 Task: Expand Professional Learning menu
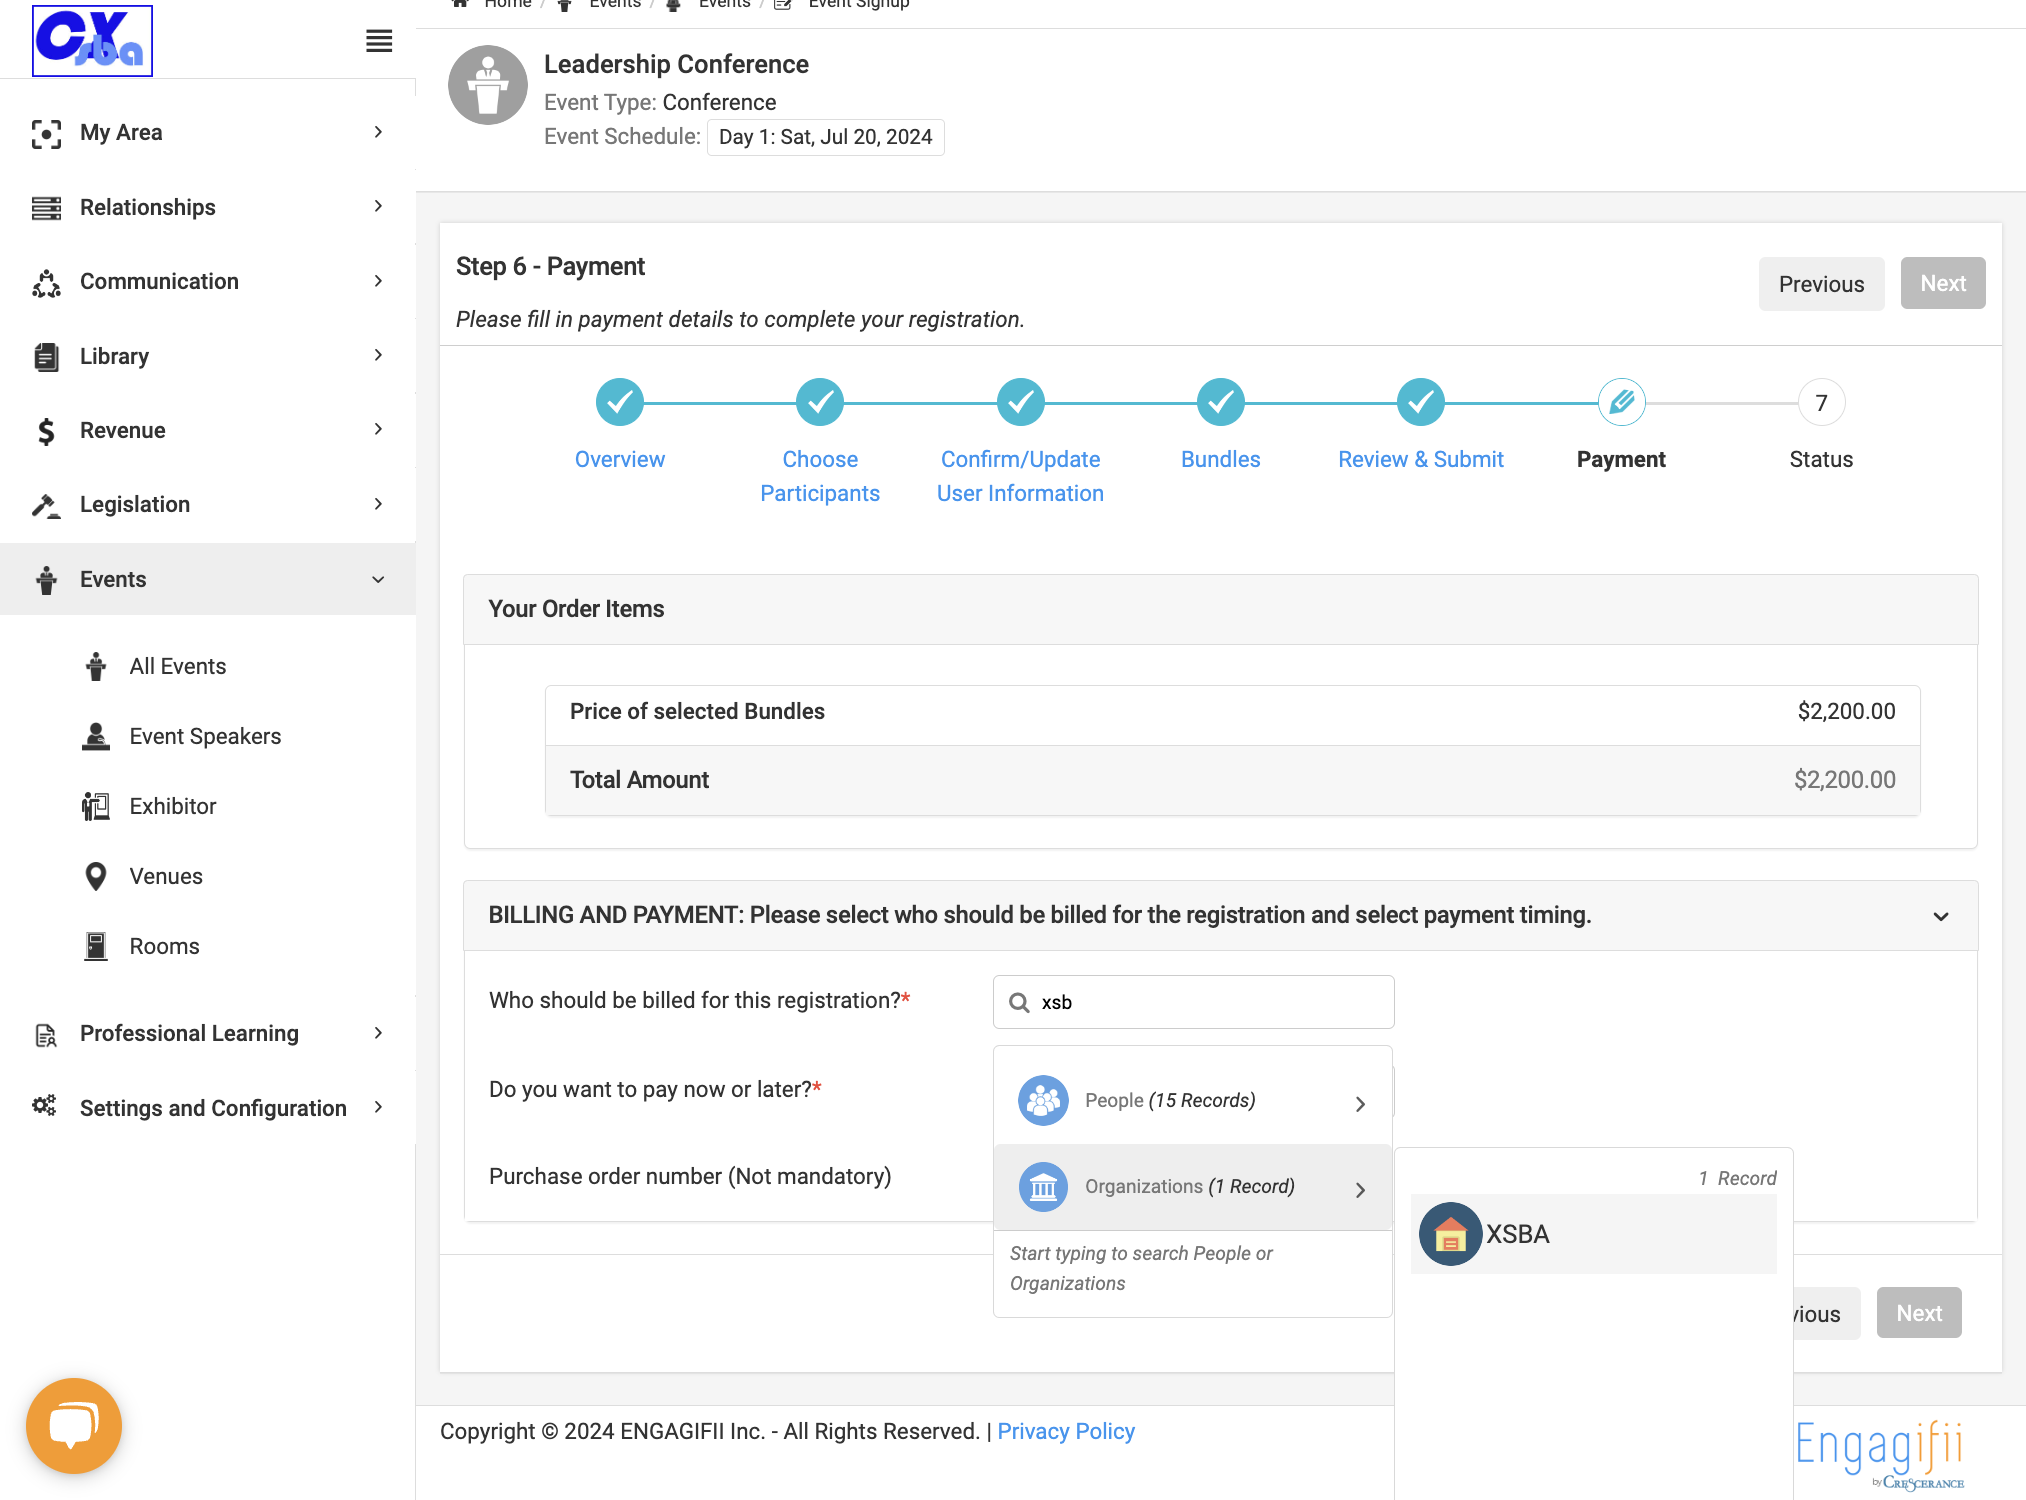click(x=208, y=1033)
